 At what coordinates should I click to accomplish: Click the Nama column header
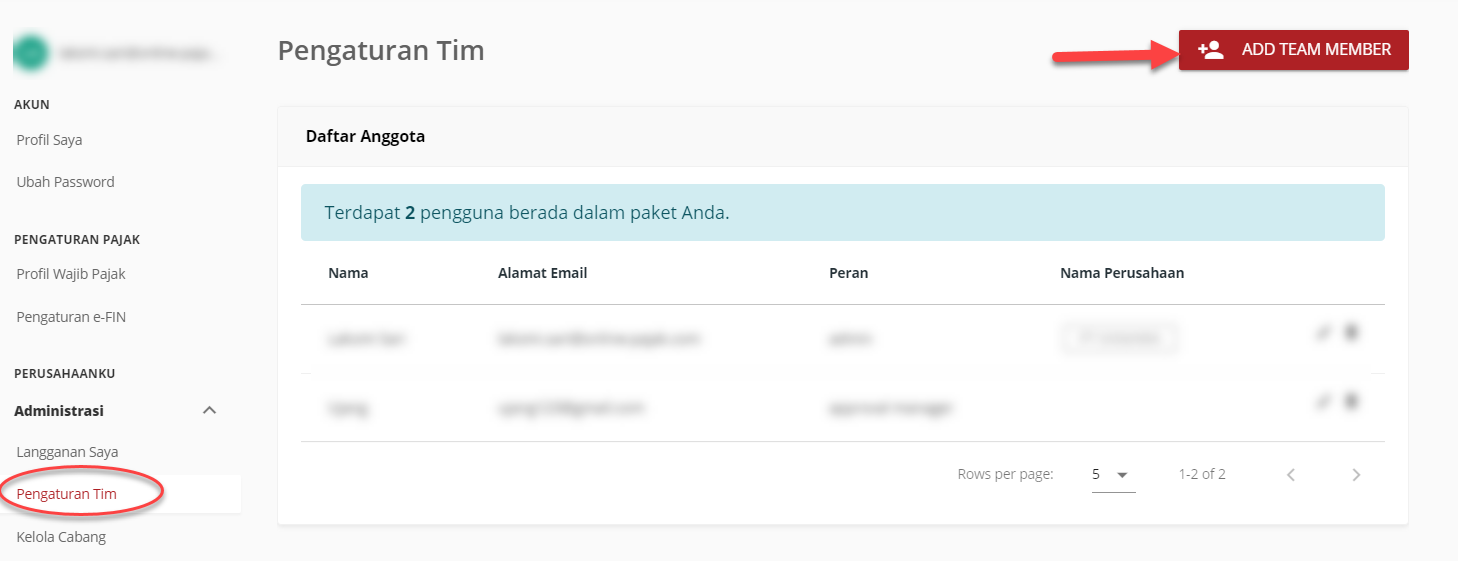348,273
